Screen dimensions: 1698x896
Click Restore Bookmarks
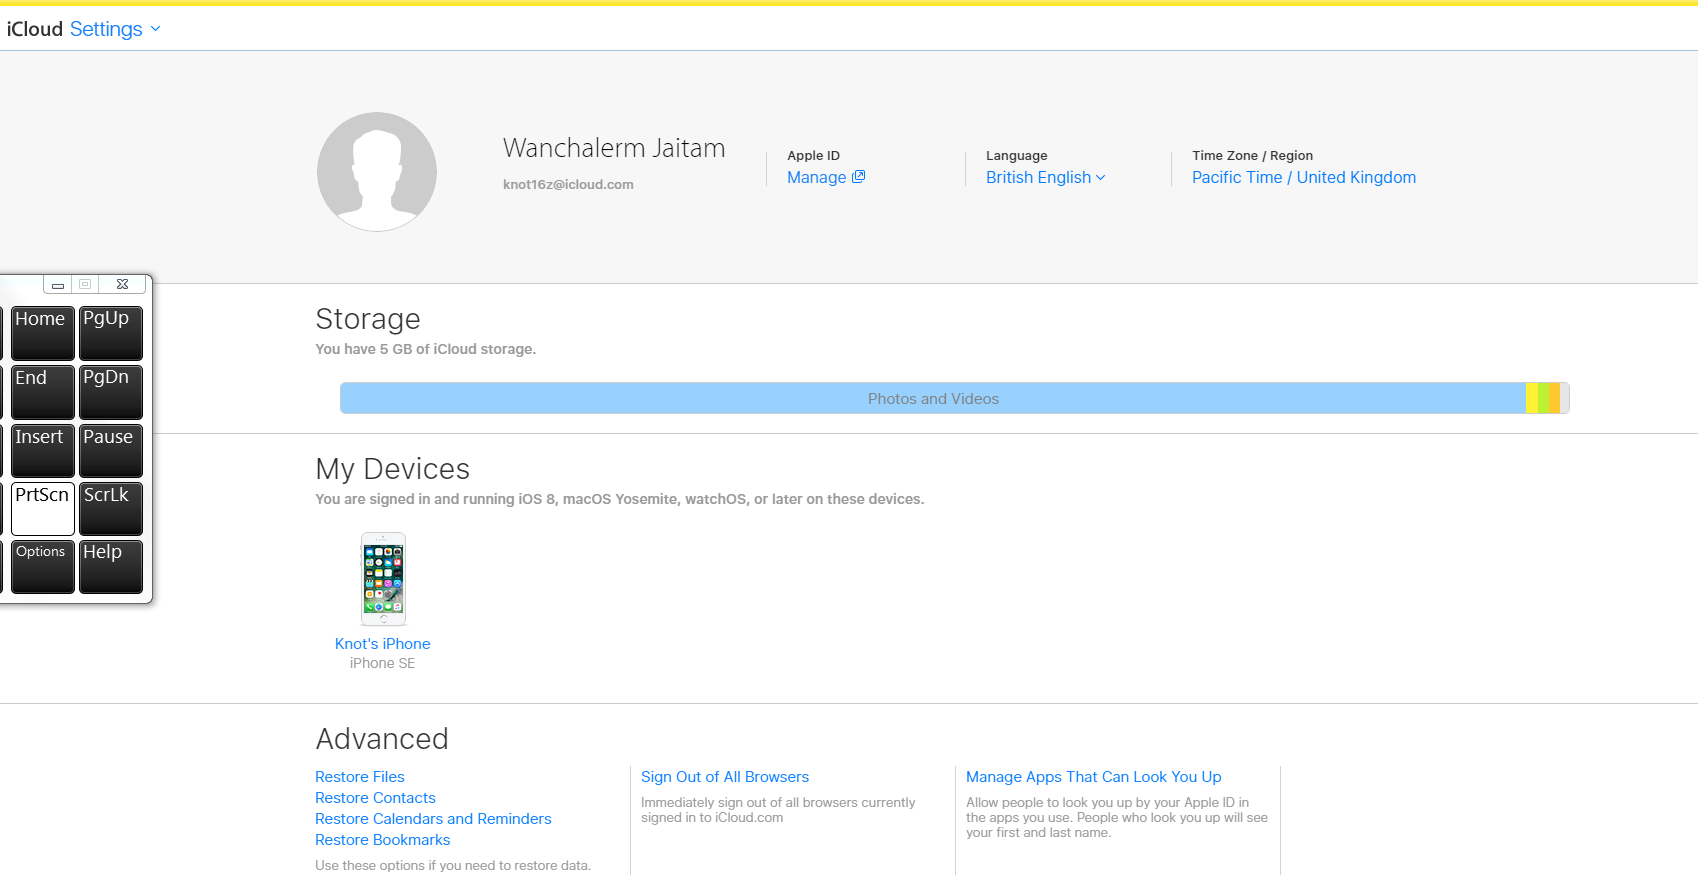pyautogui.click(x=382, y=840)
